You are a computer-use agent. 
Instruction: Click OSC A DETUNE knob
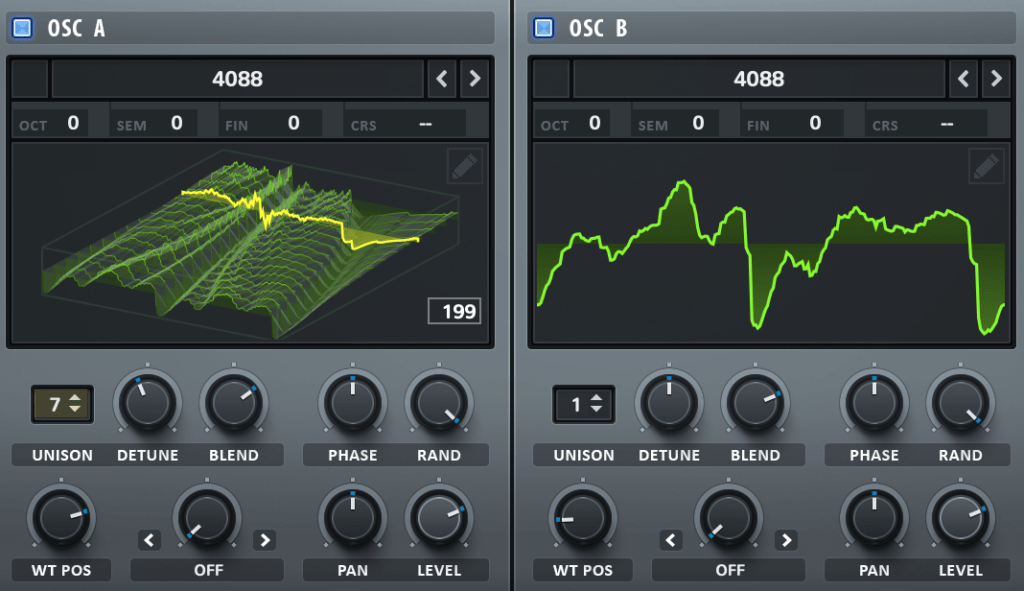pos(147,403)
